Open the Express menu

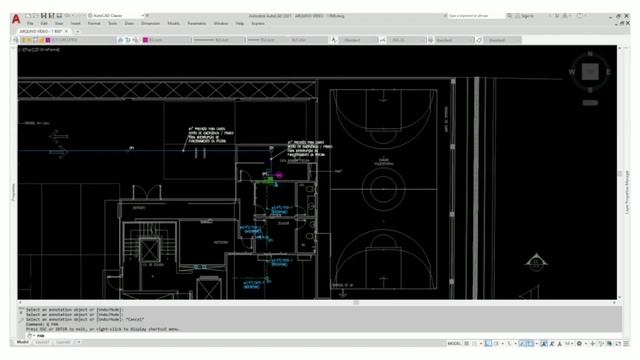click(258, 24)
